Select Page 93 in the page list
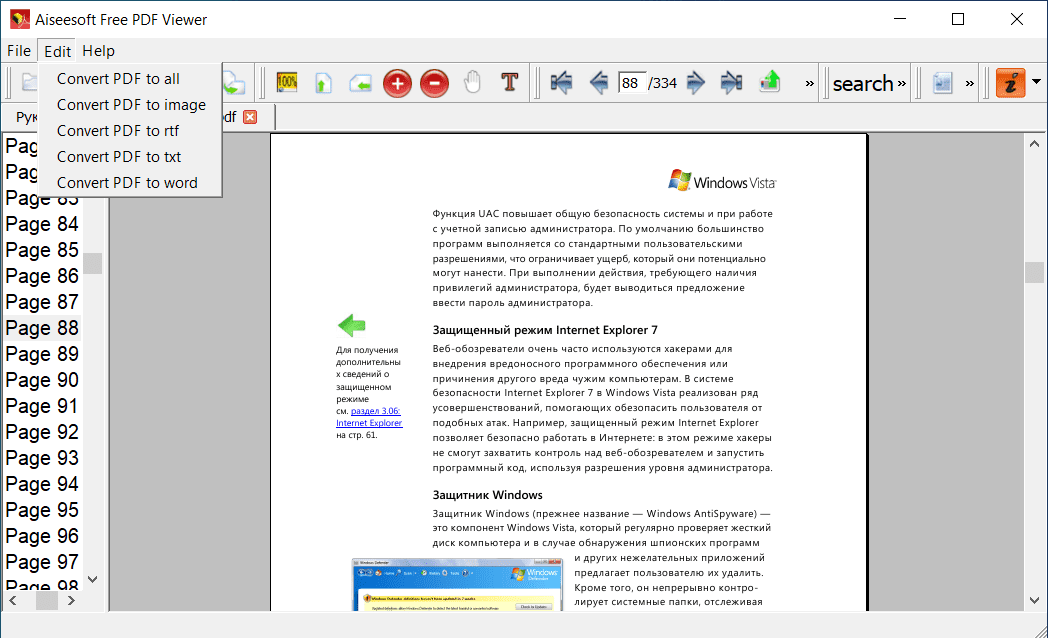This screenshot has width=1048, height=638. [x=42, y=458]
